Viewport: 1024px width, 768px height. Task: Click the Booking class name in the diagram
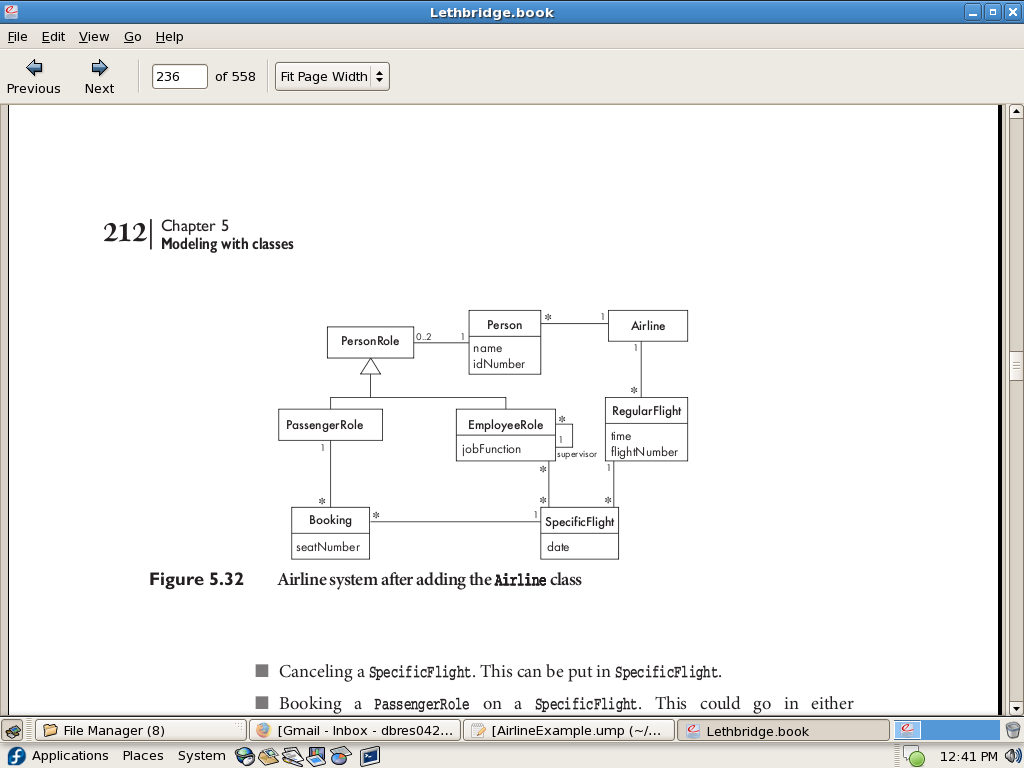point(330,520)
